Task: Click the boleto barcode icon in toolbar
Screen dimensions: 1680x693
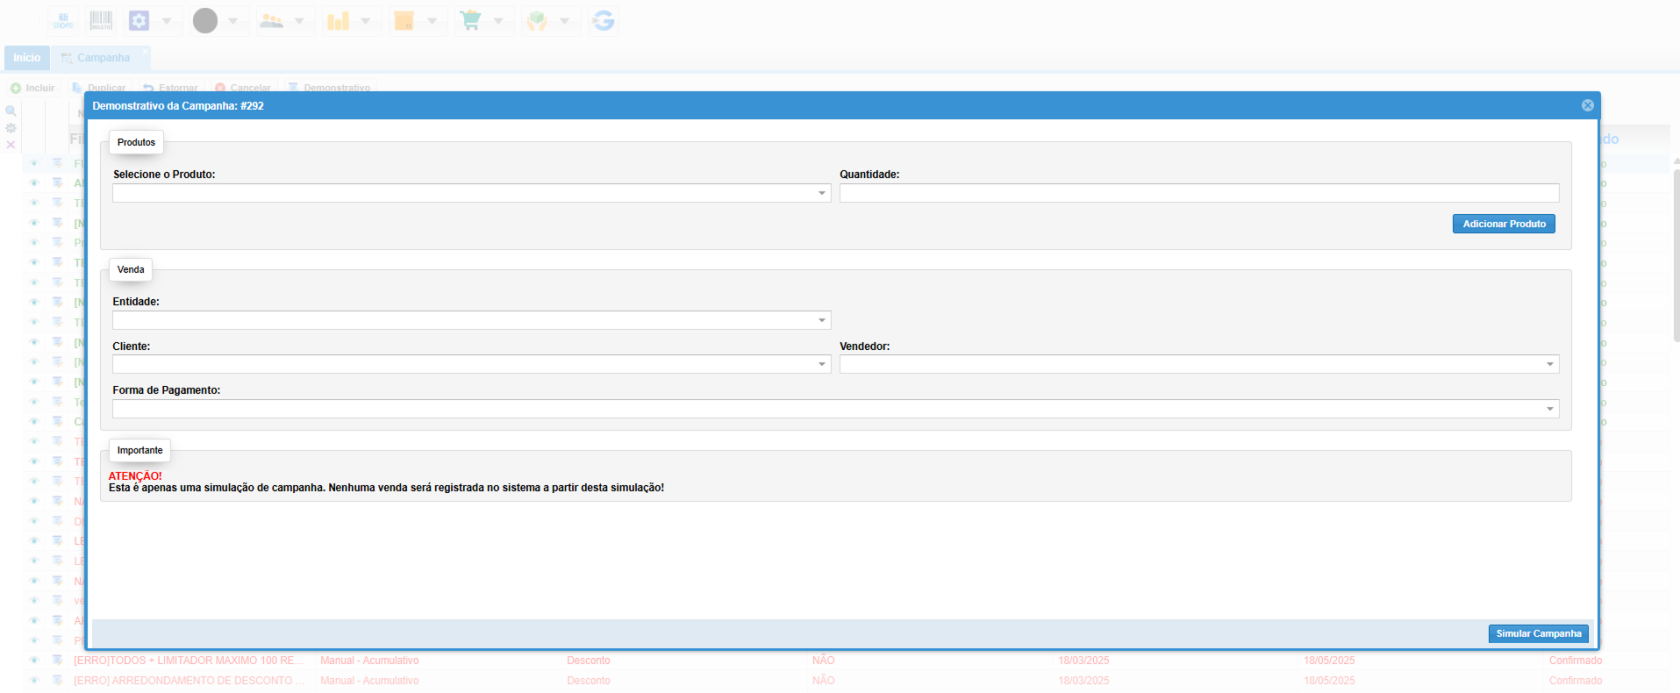Action: (101, 21)
